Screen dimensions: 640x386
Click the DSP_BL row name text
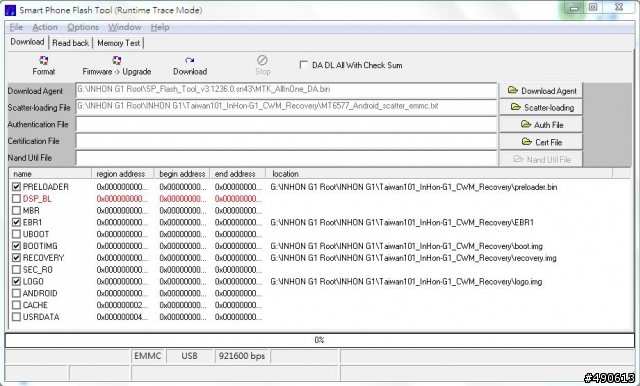pyautogui.click(x=37, y=199)
